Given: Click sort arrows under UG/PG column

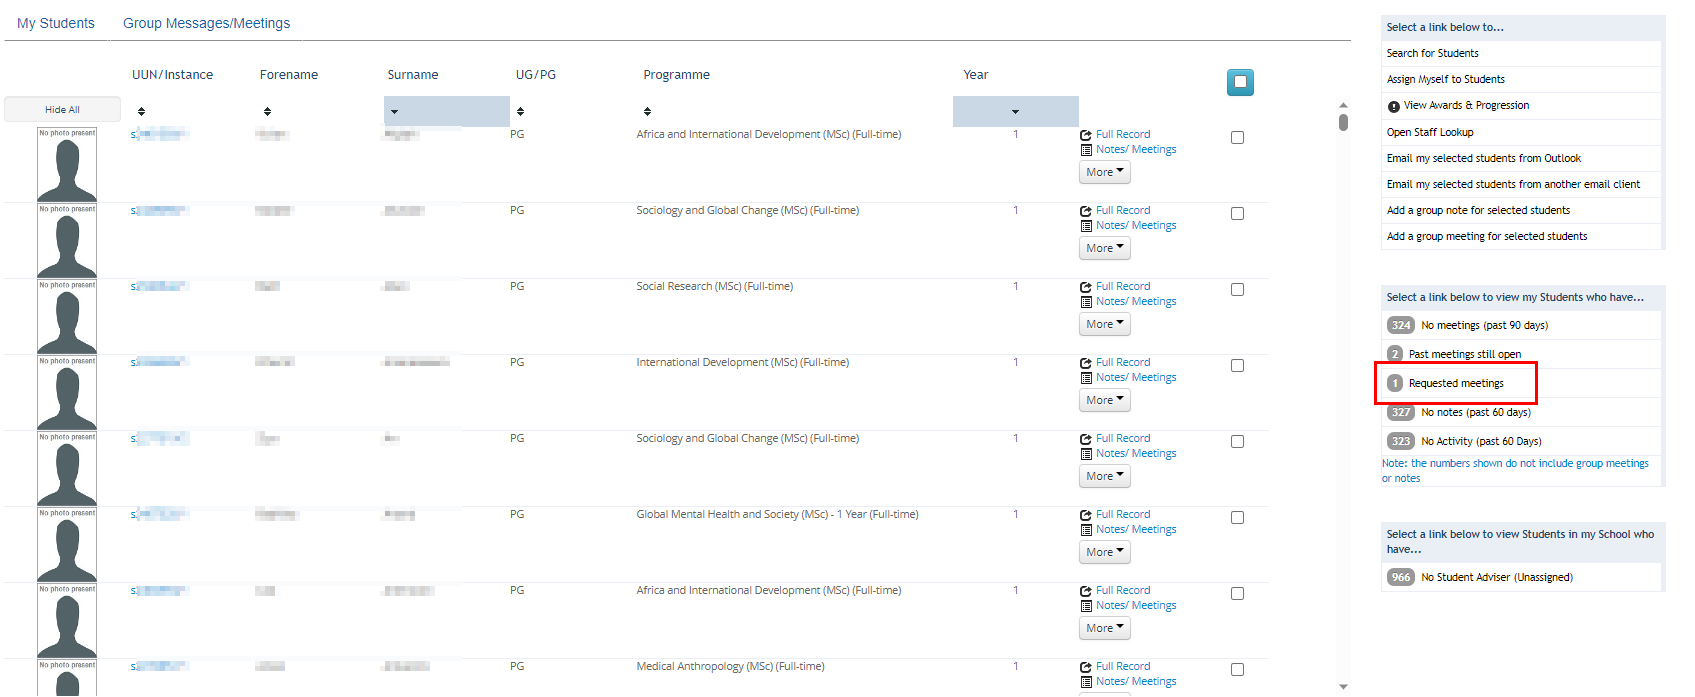Looking at the screenshot, I should 520,111.
